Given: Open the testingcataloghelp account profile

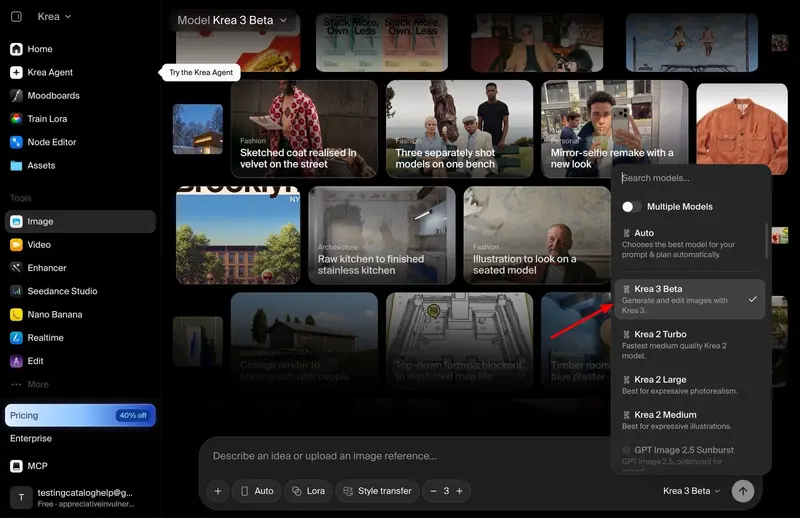Looking at the screenshot, I should pyautogui.click(x=80, y=498).
